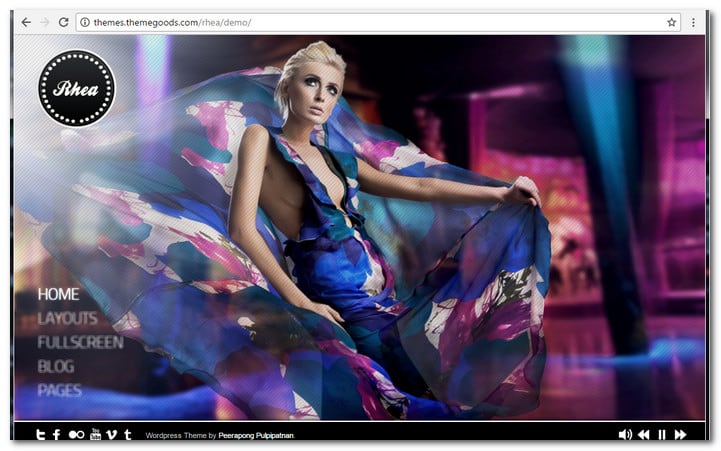Click the Peerapong Pulpipatnan author link

(x=256, y=436)
